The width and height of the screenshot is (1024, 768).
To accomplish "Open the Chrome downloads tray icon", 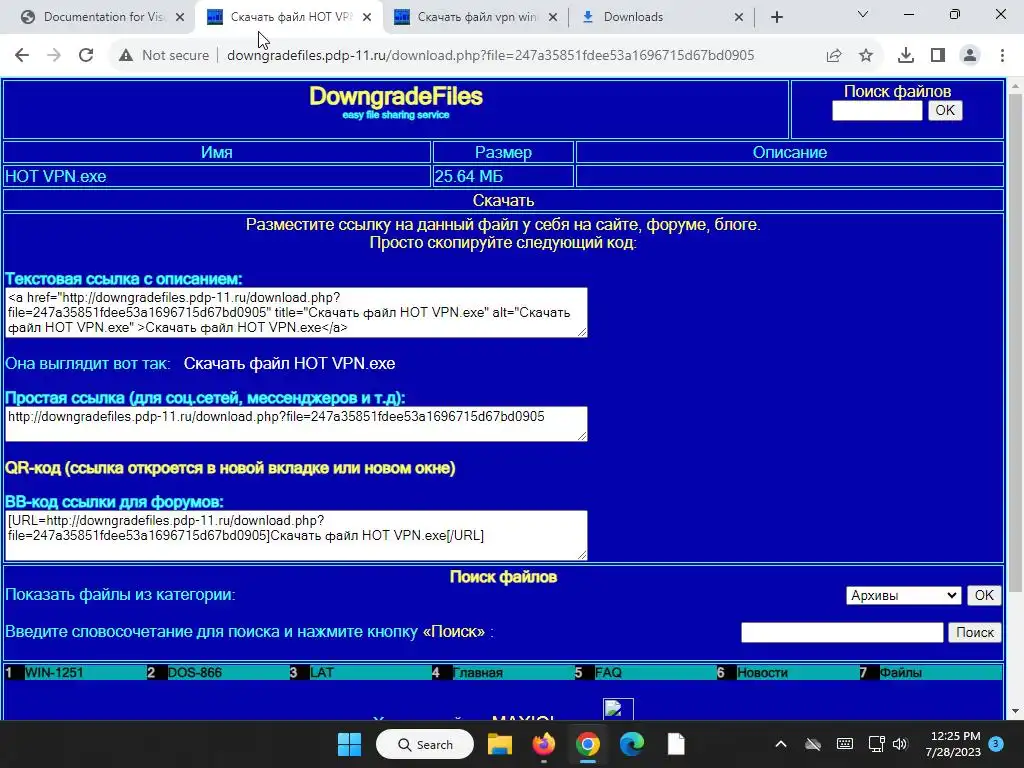I will click(906, 56).
